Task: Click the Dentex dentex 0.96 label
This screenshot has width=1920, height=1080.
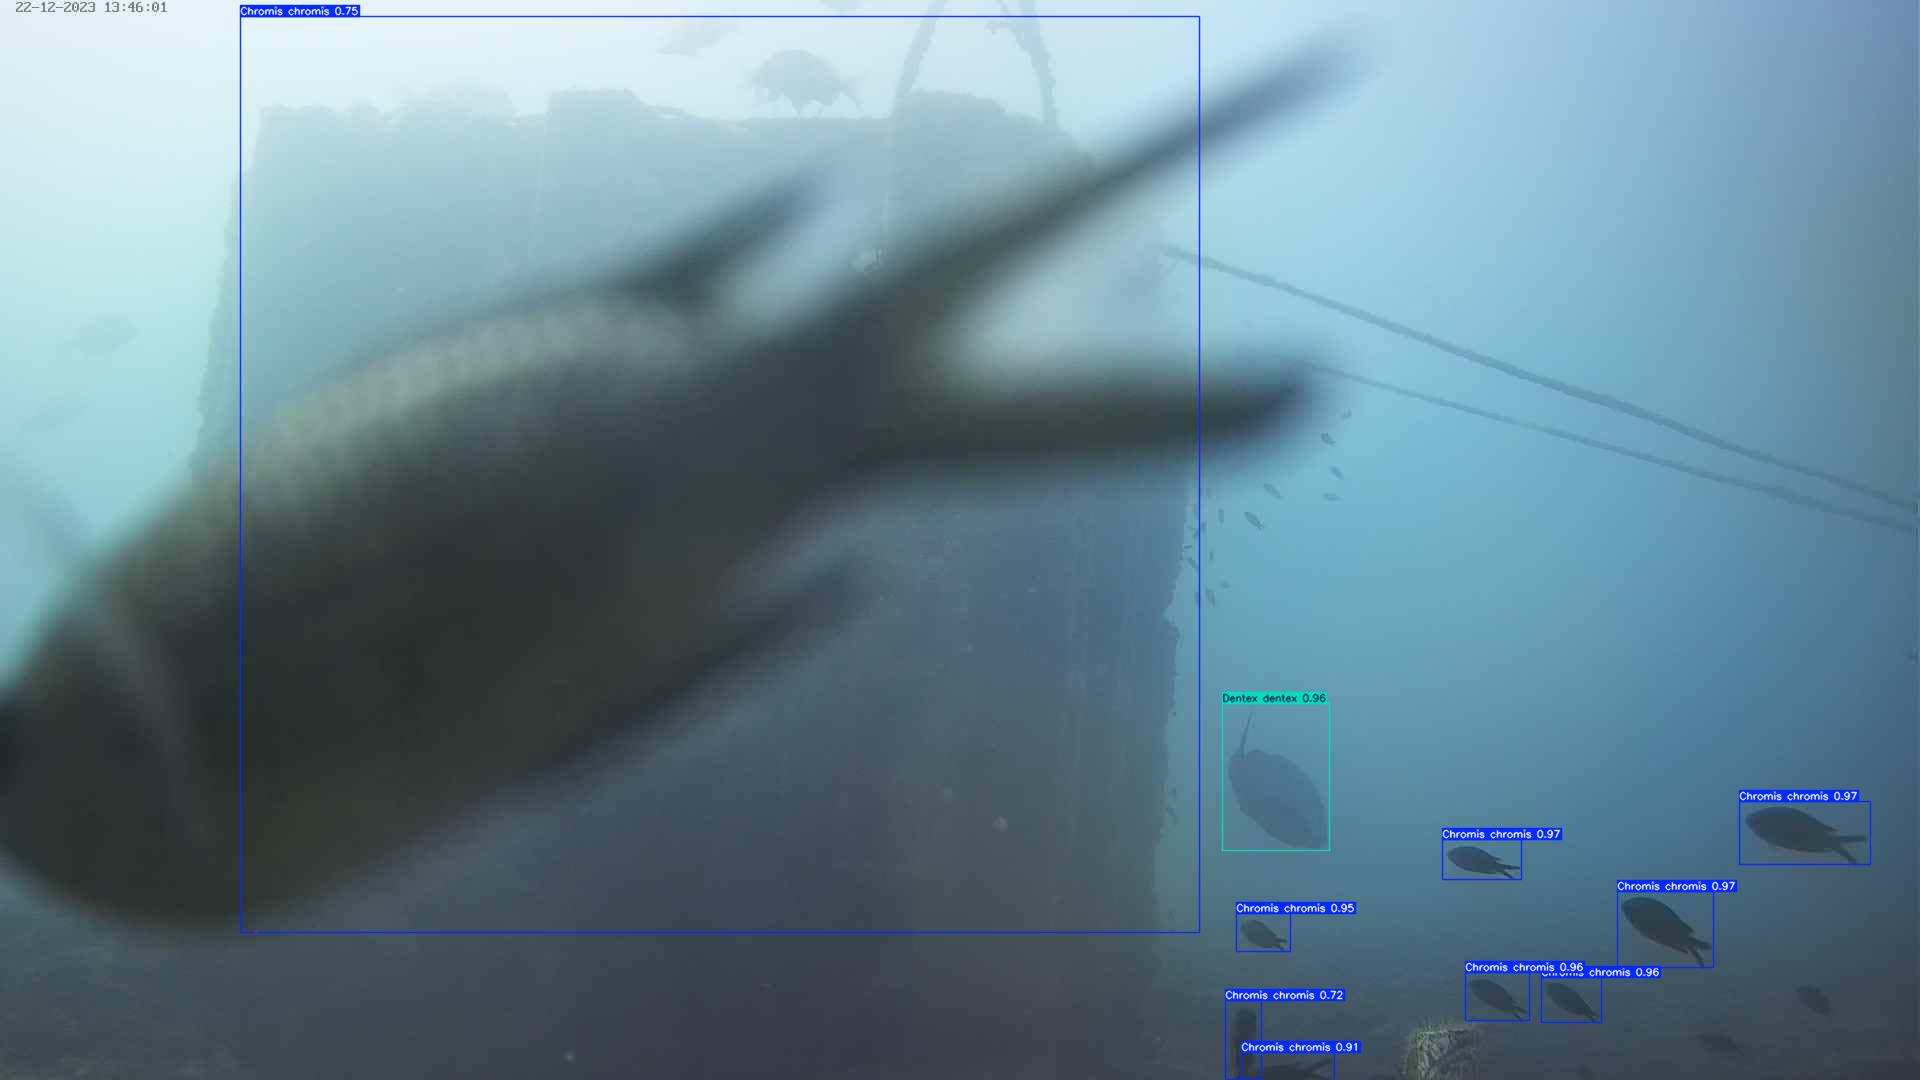Action: click(1273, 698)
